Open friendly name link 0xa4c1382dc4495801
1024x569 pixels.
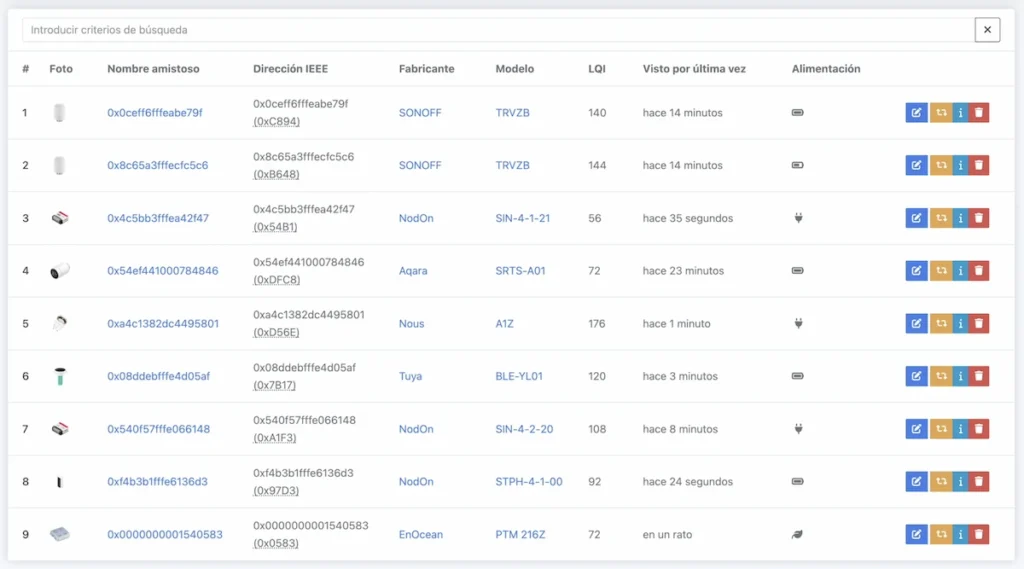point(163,324)
